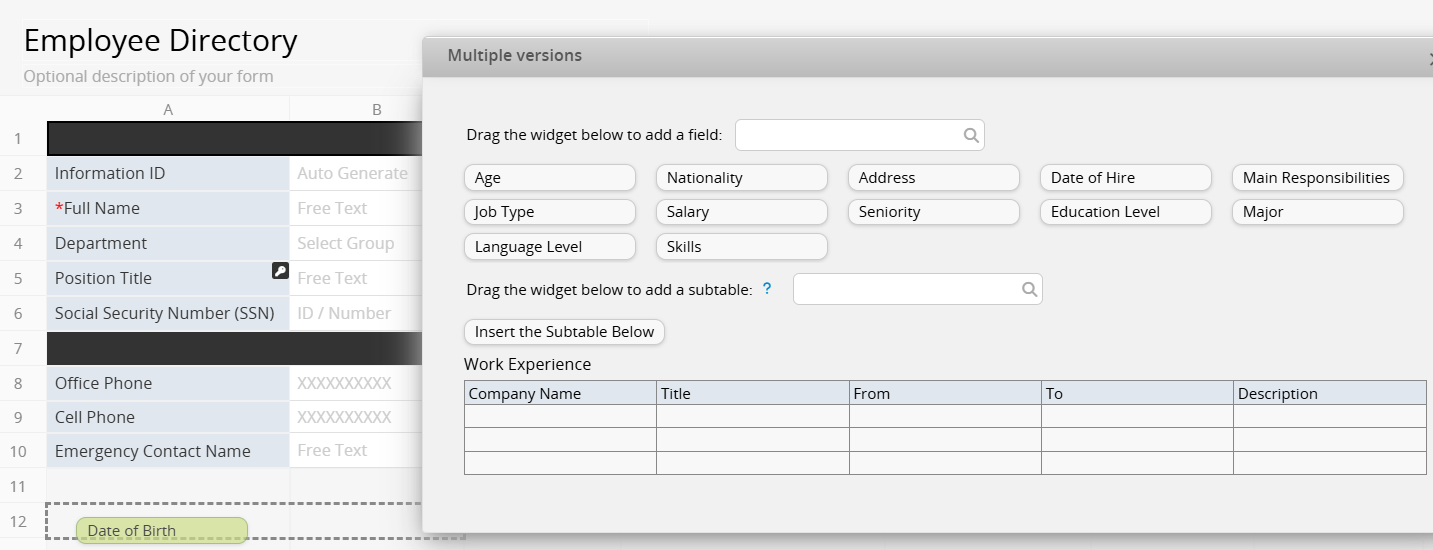Screen dimensions: 1433x550
Task: Choose the Salary field widget
Action: [741, 212]
